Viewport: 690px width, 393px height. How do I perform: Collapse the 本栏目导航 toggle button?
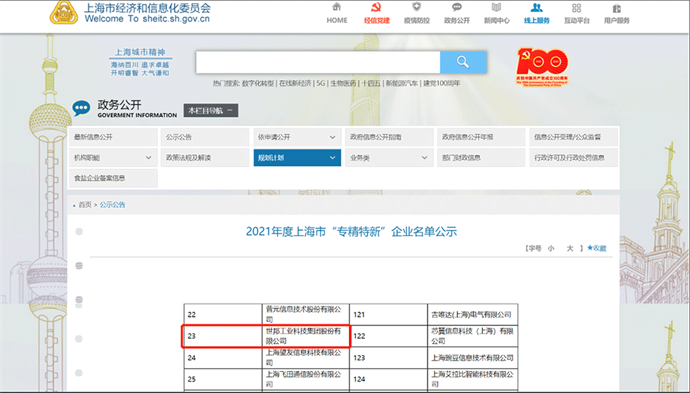click(x=211, y=110)
